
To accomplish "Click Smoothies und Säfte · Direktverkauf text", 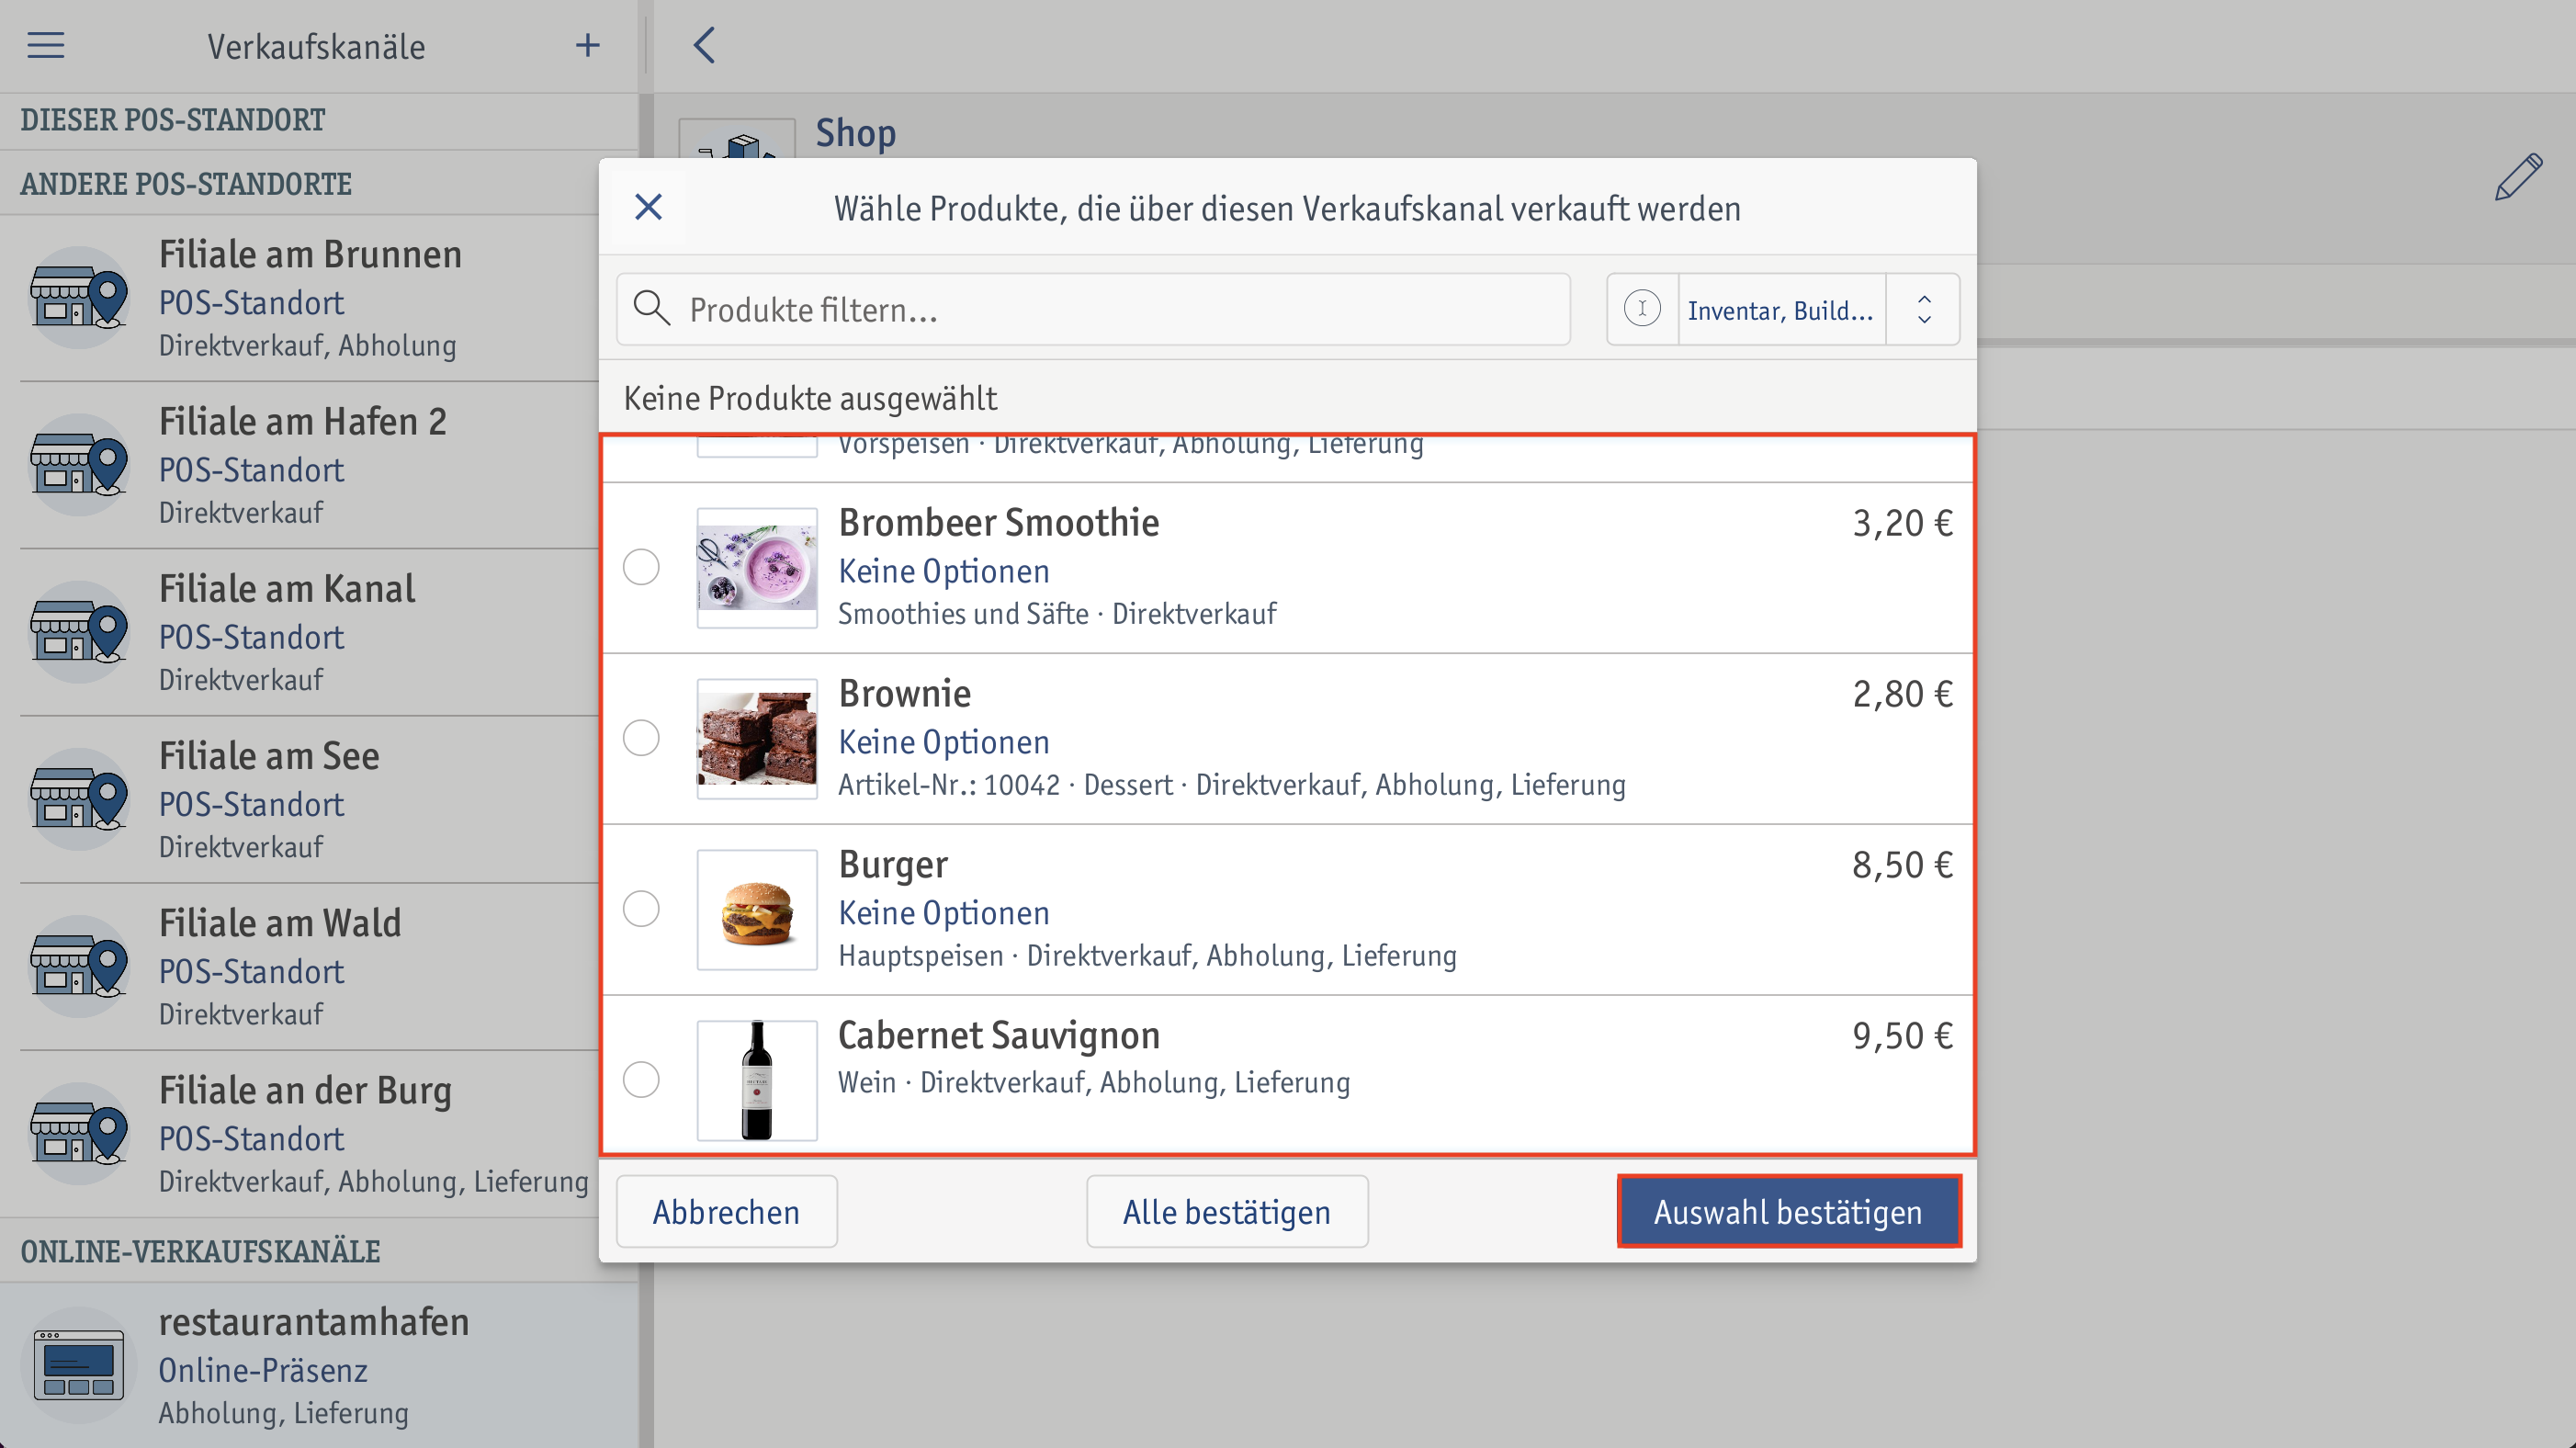I will coord(1057,614).
